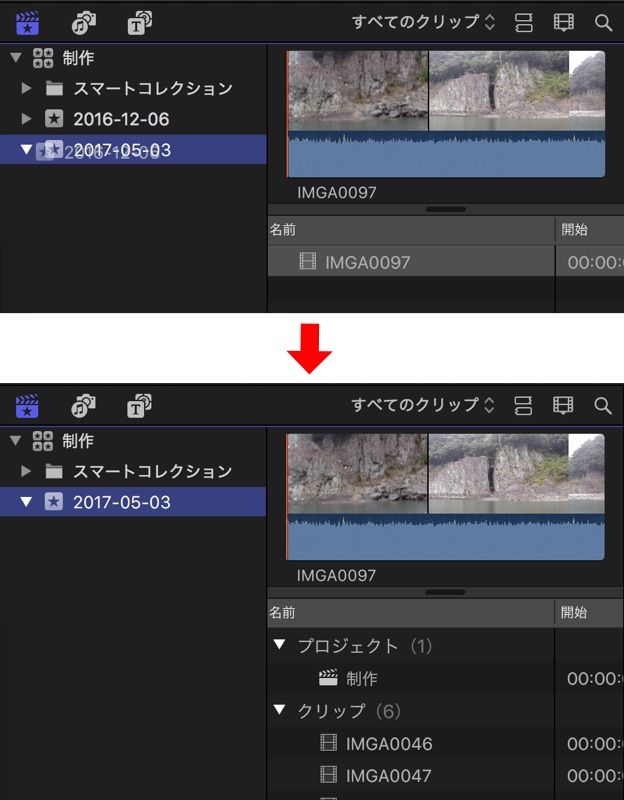Select the 2016-12-06 event in the sidebar

(120, 119)
